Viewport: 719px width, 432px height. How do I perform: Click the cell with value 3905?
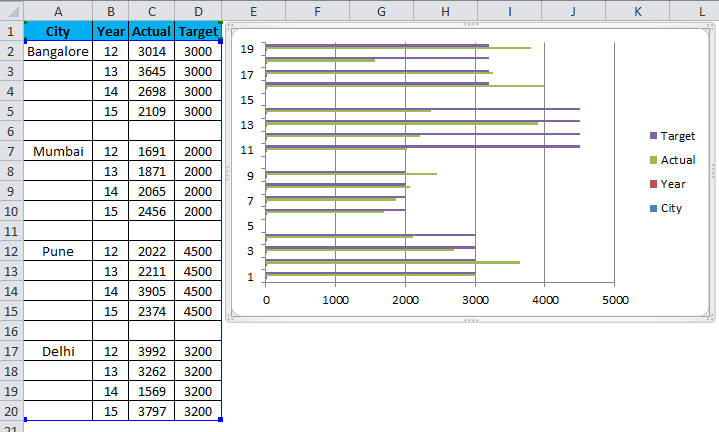click(152, 291)
